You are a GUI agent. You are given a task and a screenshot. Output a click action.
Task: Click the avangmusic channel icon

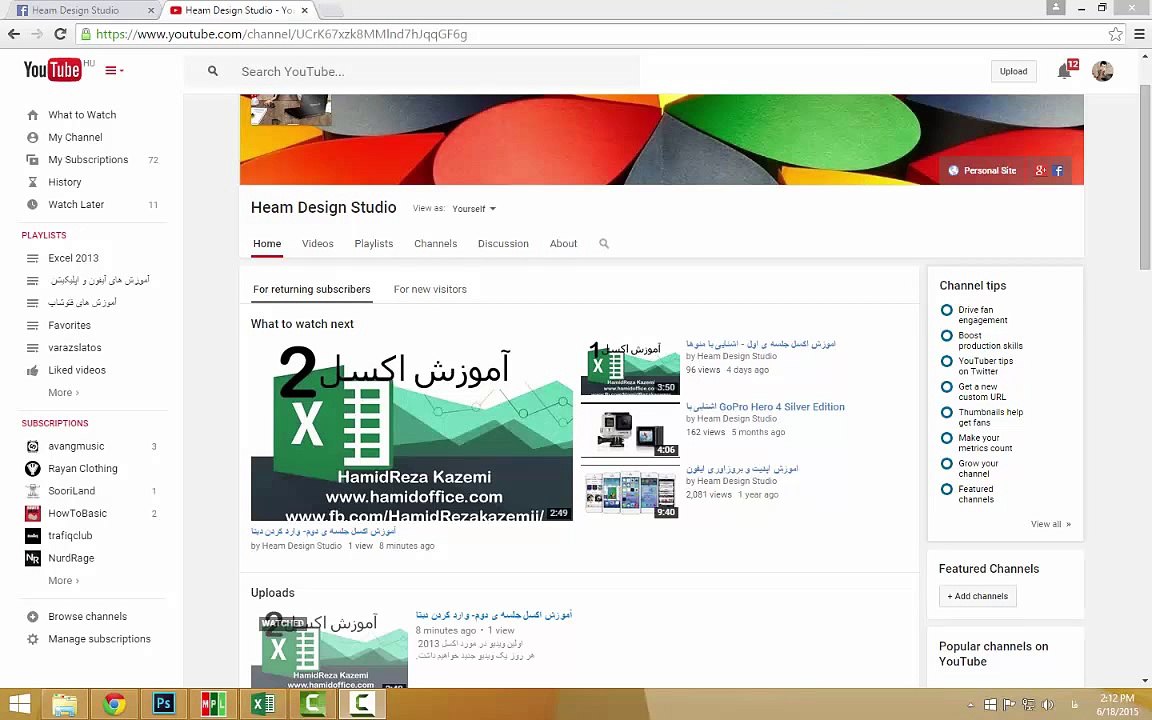pos(32,447)
